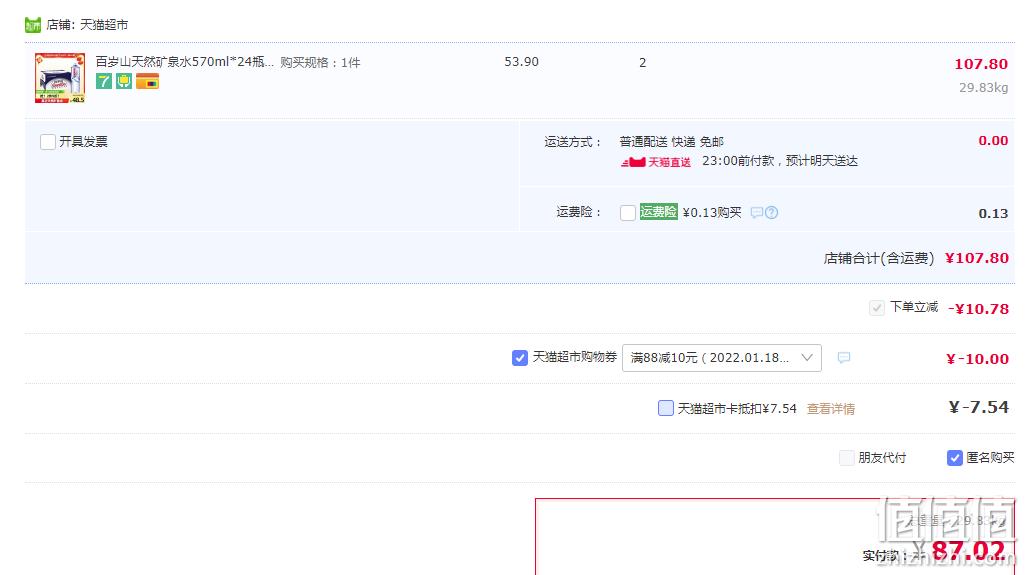Screen dimensions: 1026x575
Task: Click the item subtotal 107.80
Action: coord(981,64)
